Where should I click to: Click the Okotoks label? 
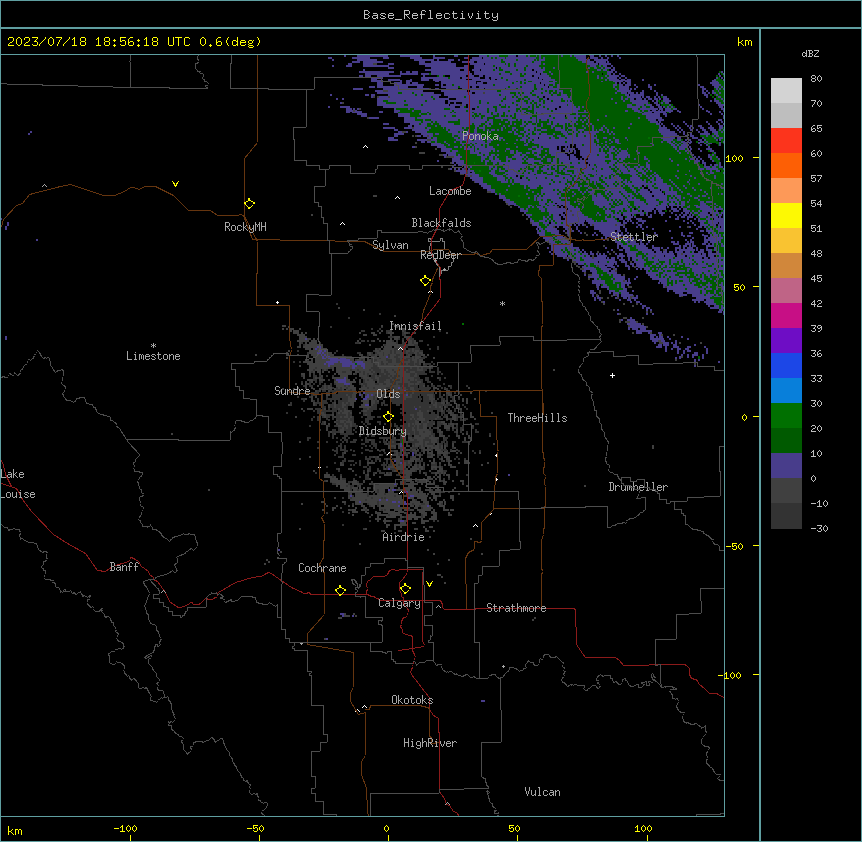coord(412,700)
